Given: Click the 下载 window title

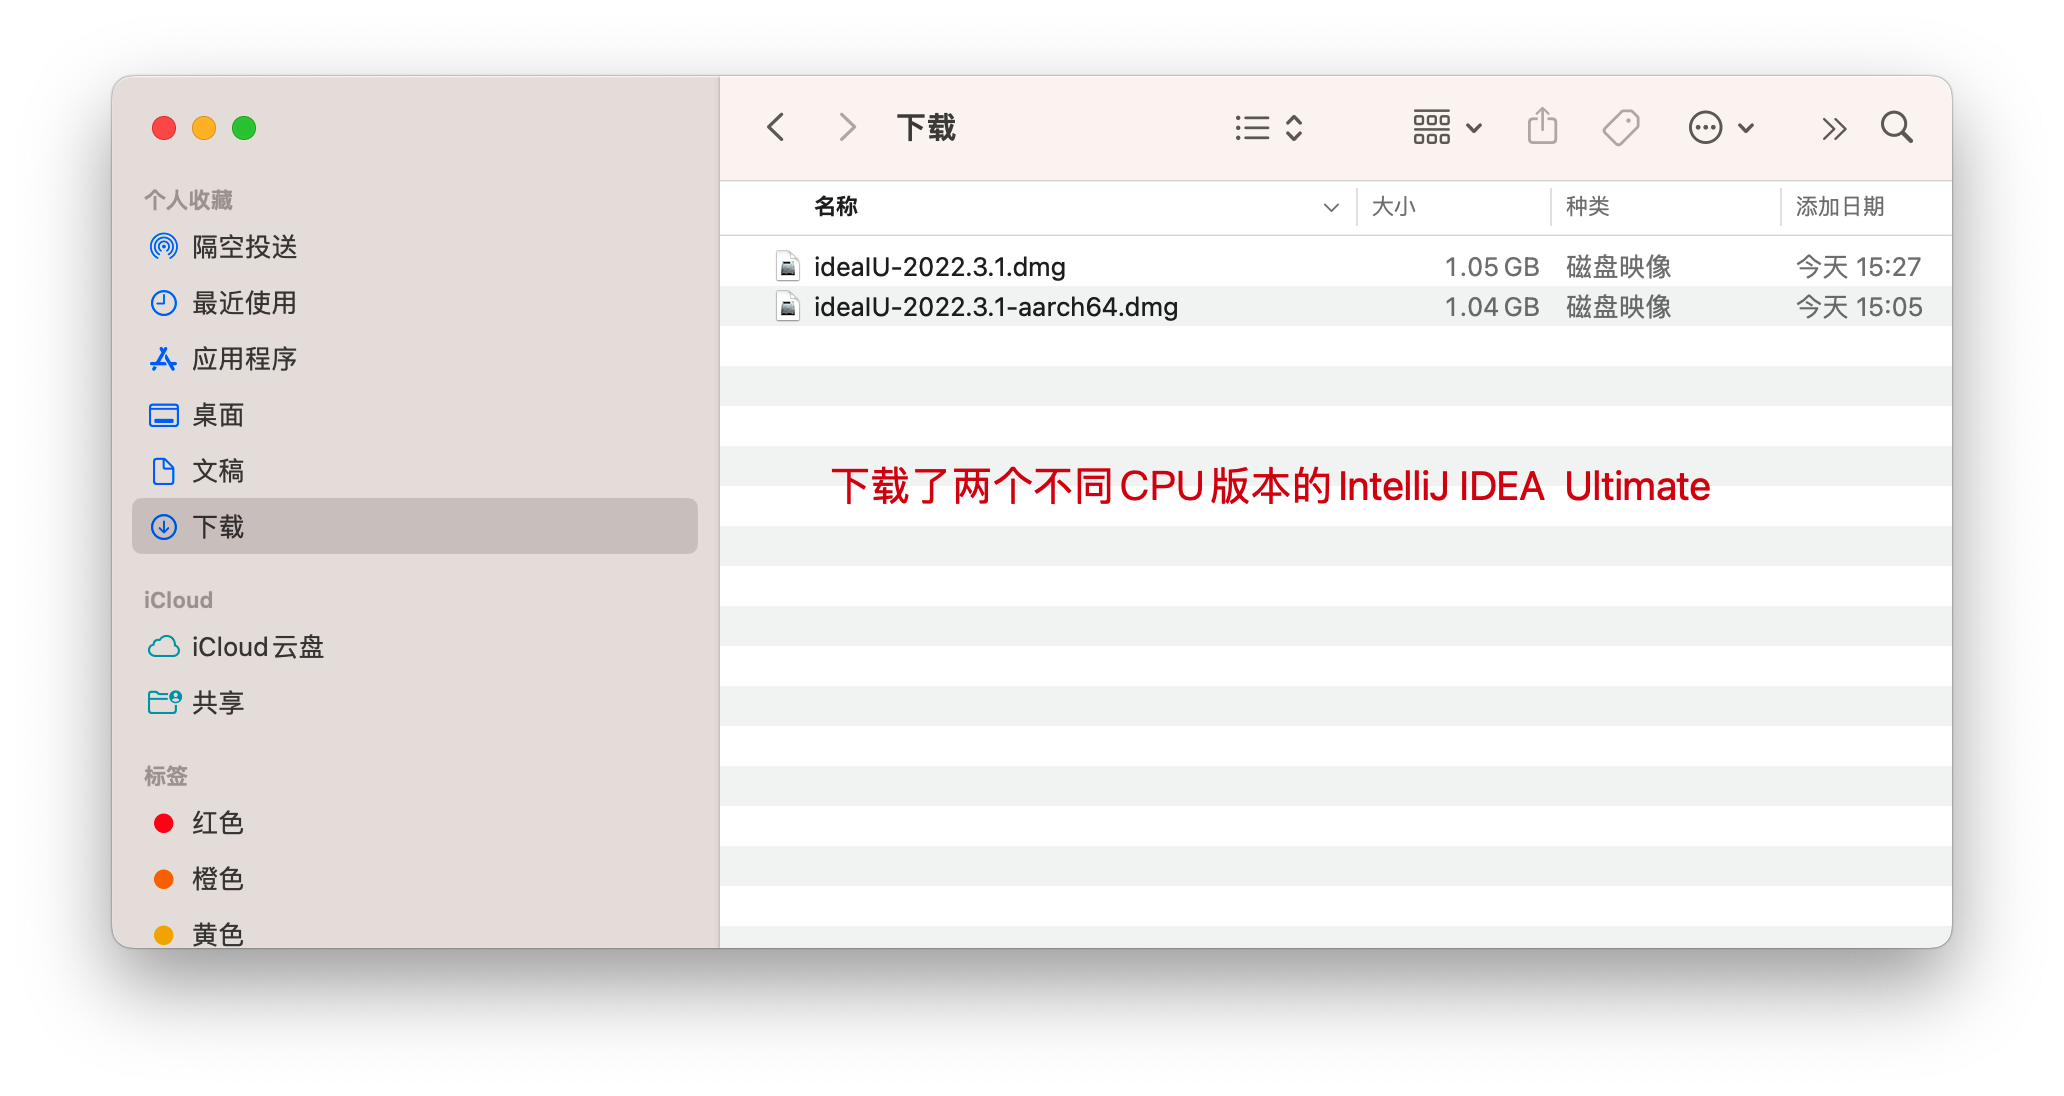Looking at the screenshot, I should click(926, 128).
